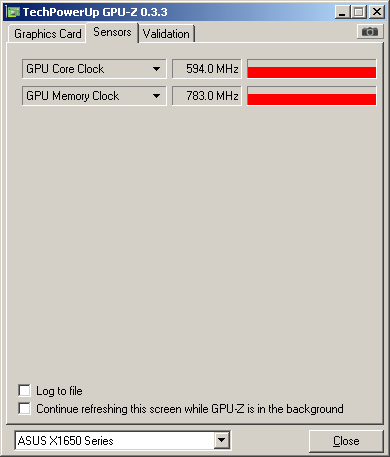Close the window with the X icon

coord(377,12)
